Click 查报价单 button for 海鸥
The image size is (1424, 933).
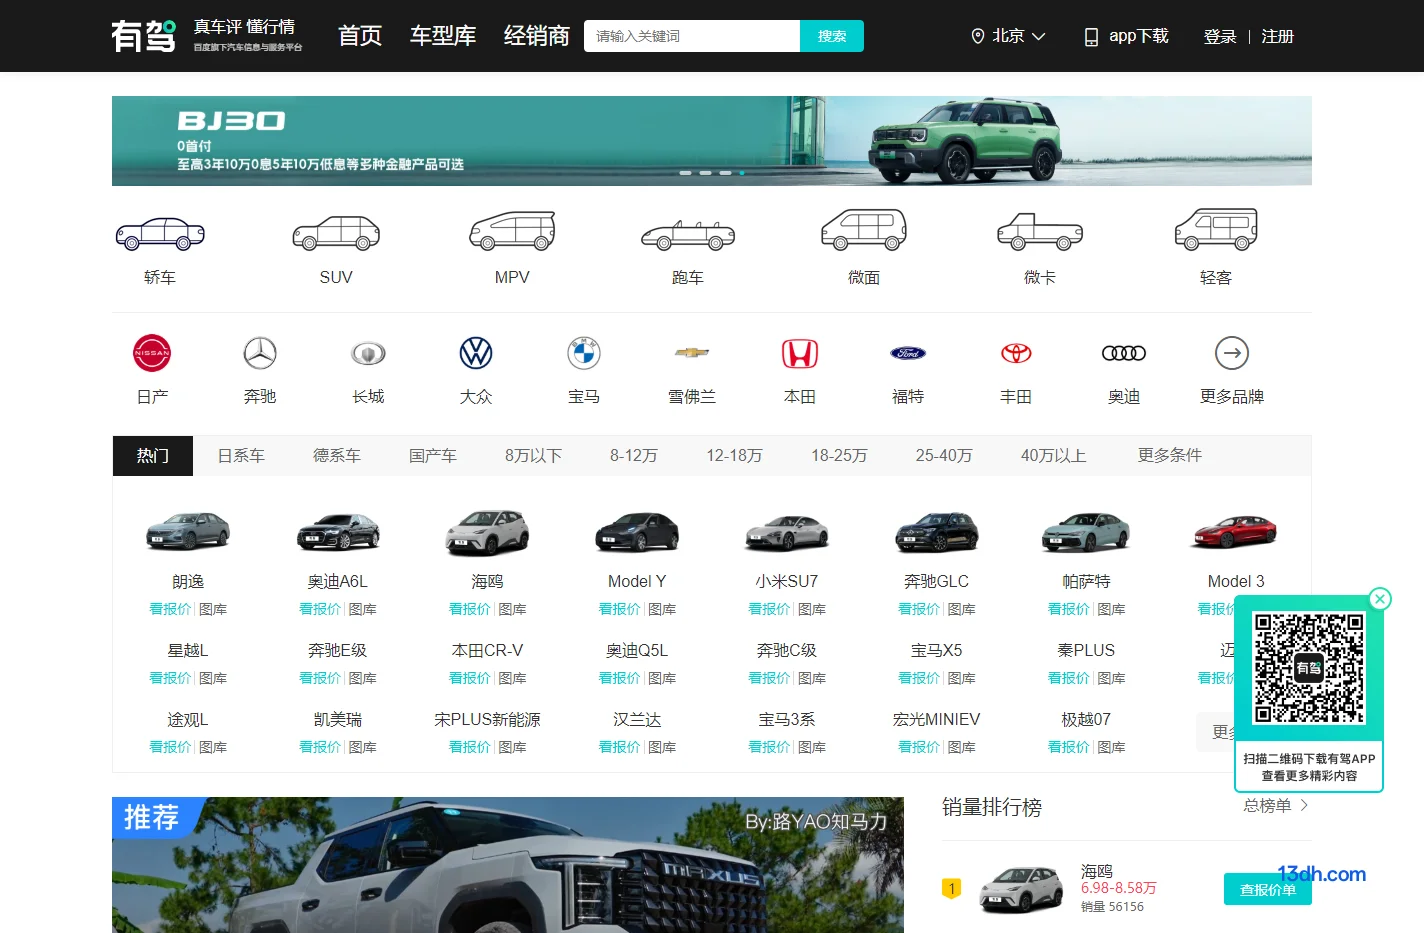[x=1268, y=889]
